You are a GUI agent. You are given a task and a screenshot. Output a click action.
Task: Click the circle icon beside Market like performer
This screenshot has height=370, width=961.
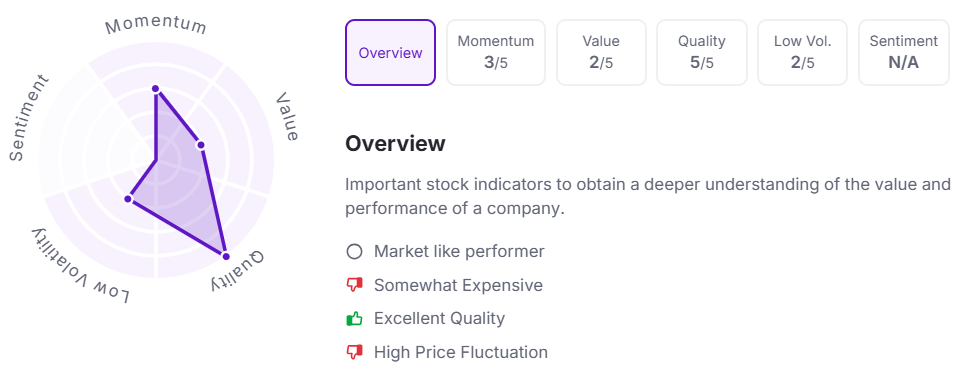tap(354, 252)
